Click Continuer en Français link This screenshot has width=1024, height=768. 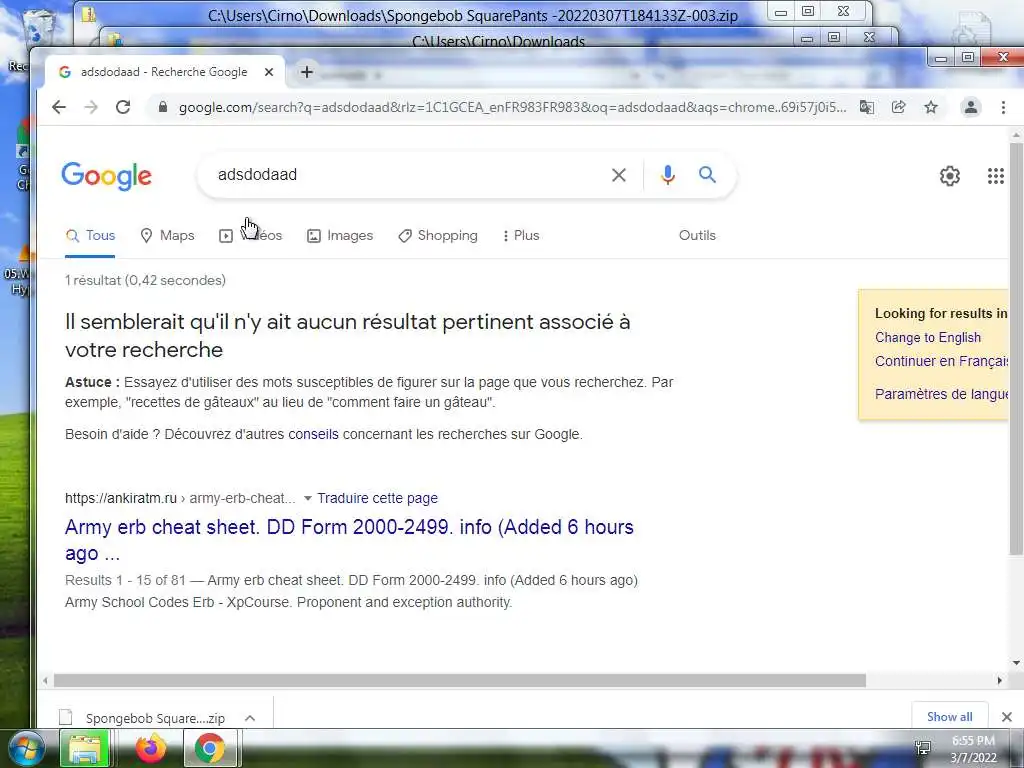tap(942, 361)
